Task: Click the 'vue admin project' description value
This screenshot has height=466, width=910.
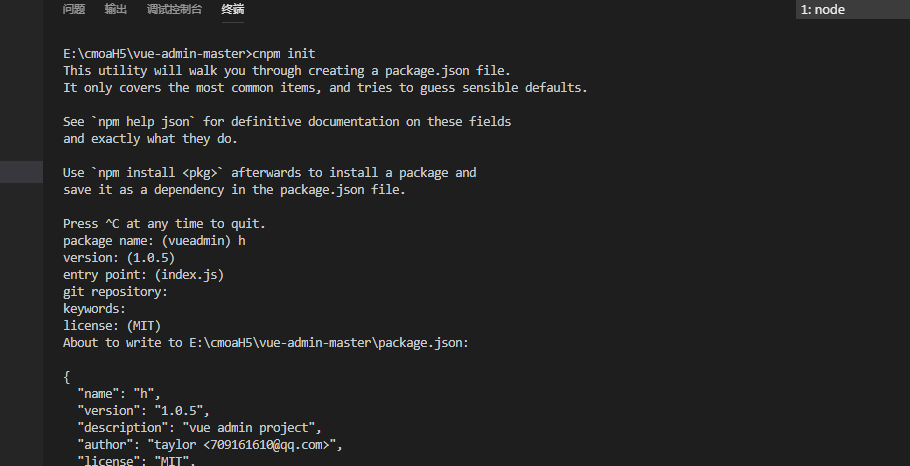Action: (252, 428)
